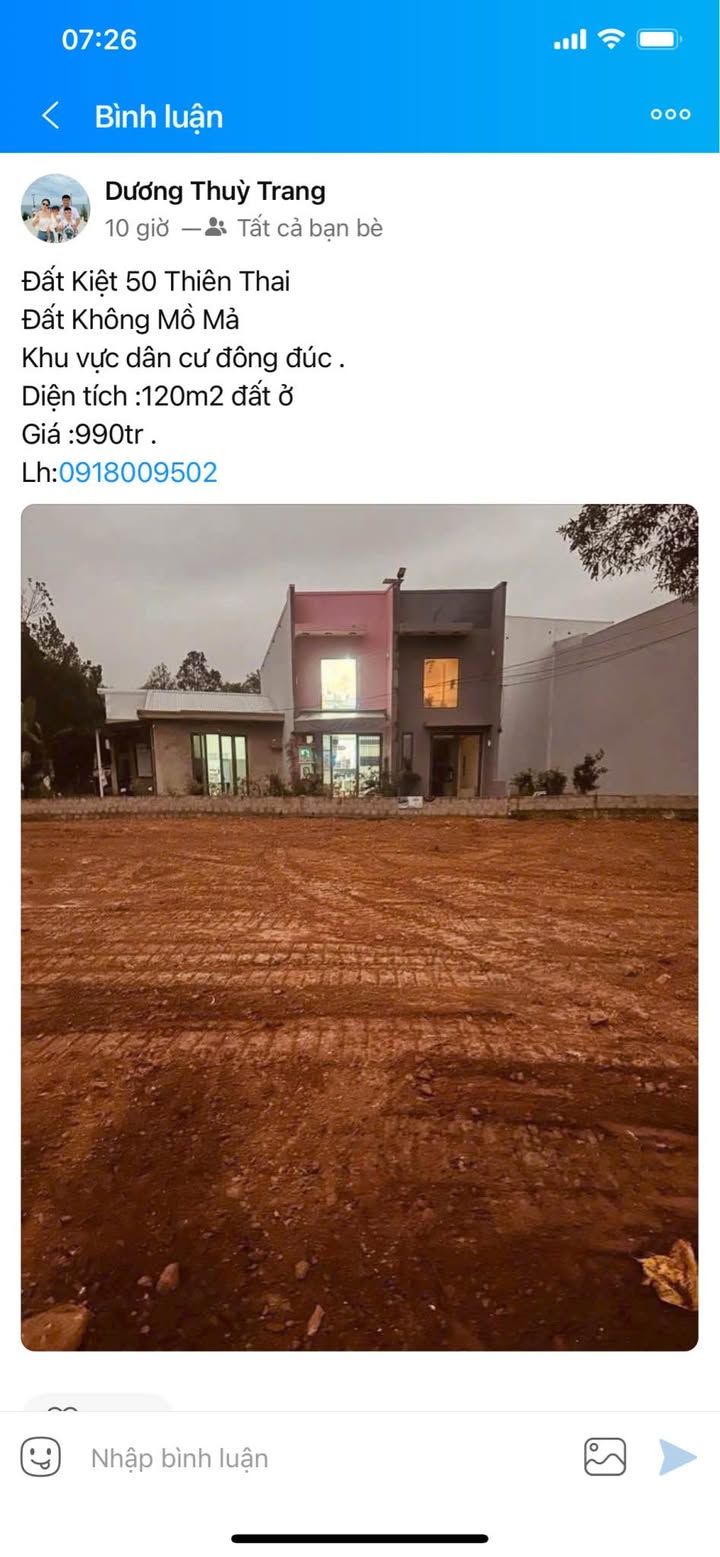This screenshot has width=720, height=1557.
Task: Attach a photo with the image icon
Action: coord(605,1457)
